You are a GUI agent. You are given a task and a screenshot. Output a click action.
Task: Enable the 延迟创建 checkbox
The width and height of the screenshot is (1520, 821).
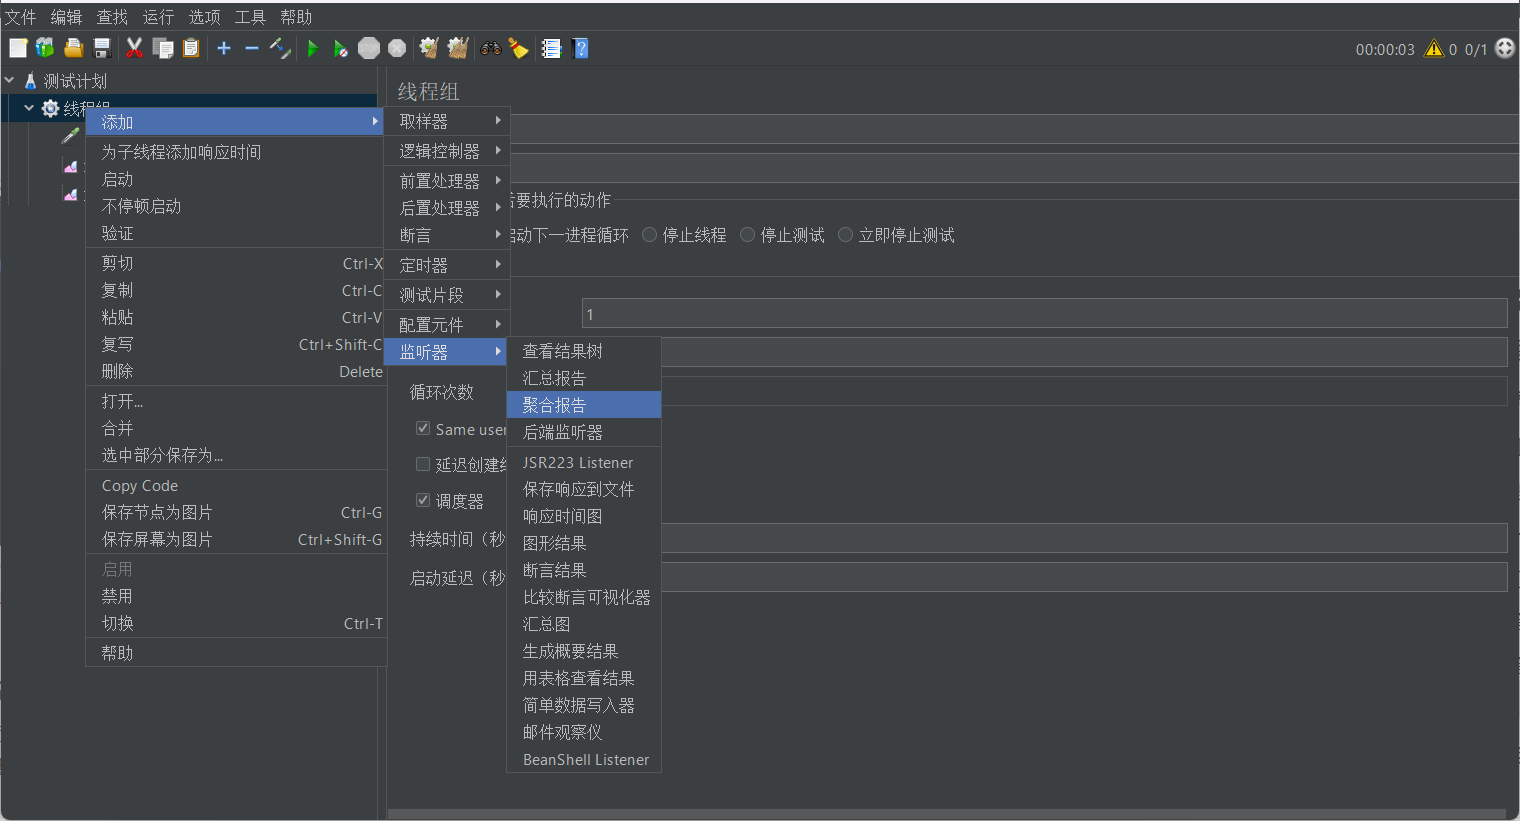point(423,464)
